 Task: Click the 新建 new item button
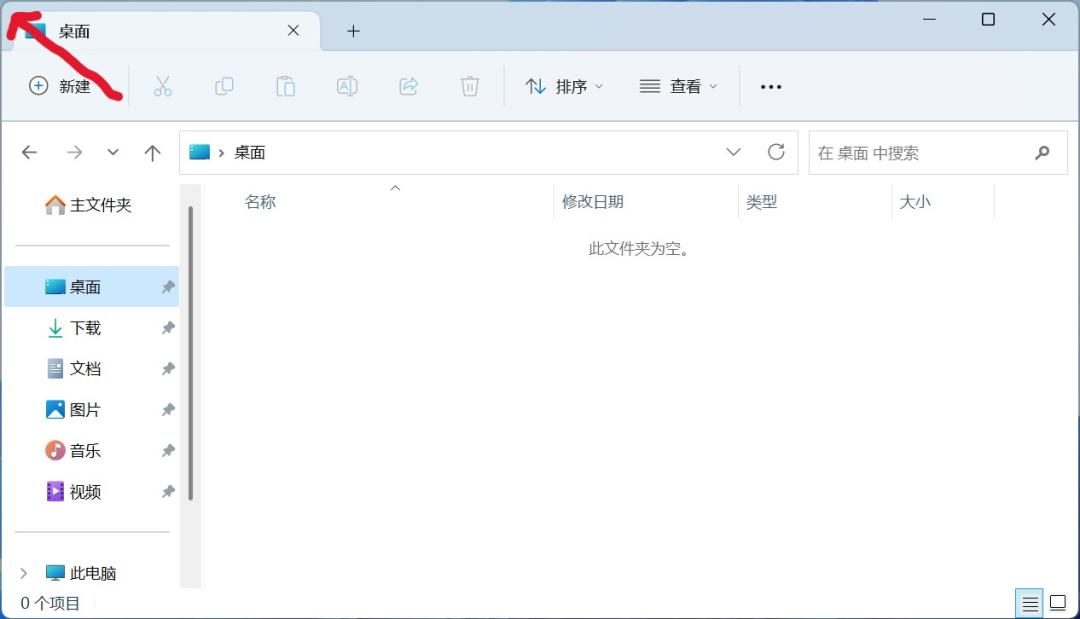point(60,86)
